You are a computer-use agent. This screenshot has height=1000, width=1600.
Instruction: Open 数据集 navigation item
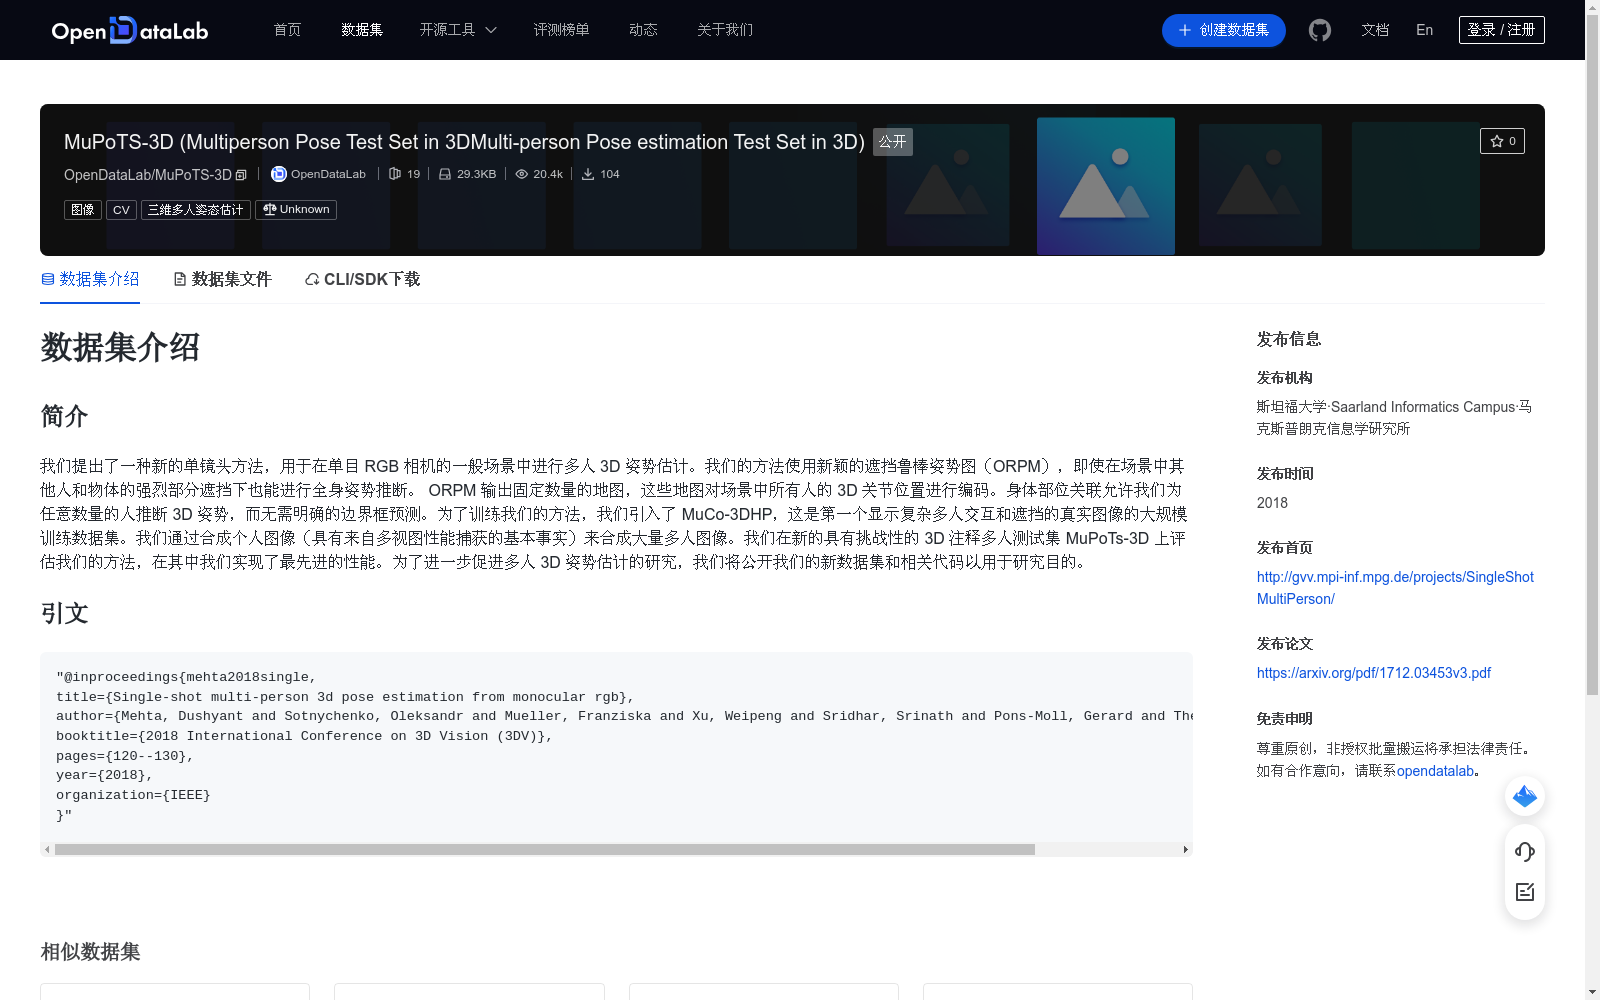[x=362, y=30]
